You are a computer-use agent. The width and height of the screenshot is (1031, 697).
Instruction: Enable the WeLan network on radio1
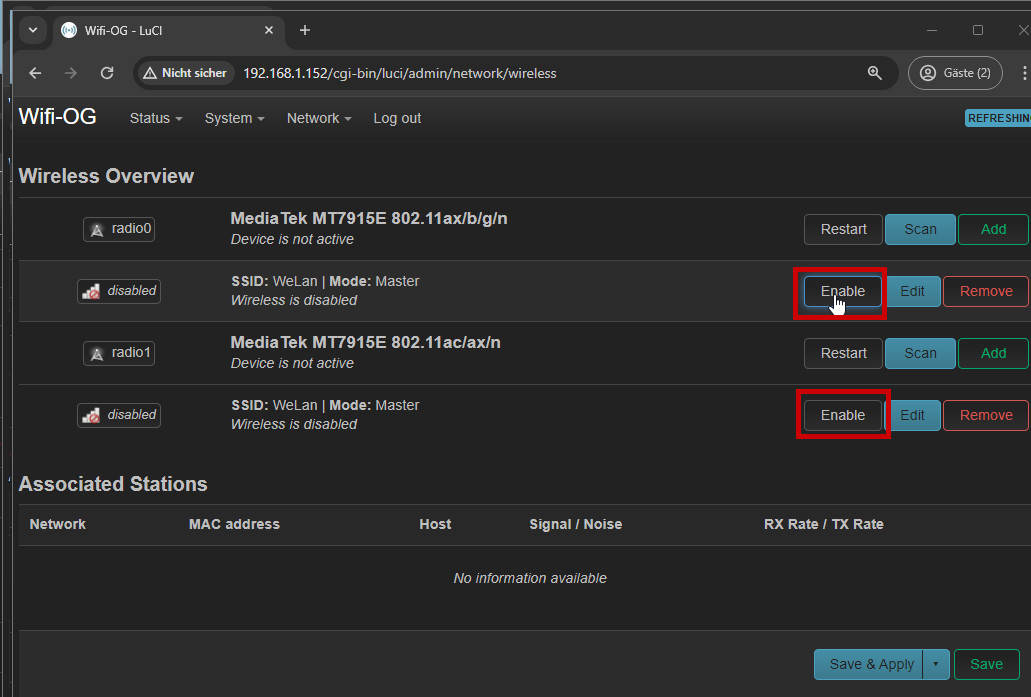842,415
